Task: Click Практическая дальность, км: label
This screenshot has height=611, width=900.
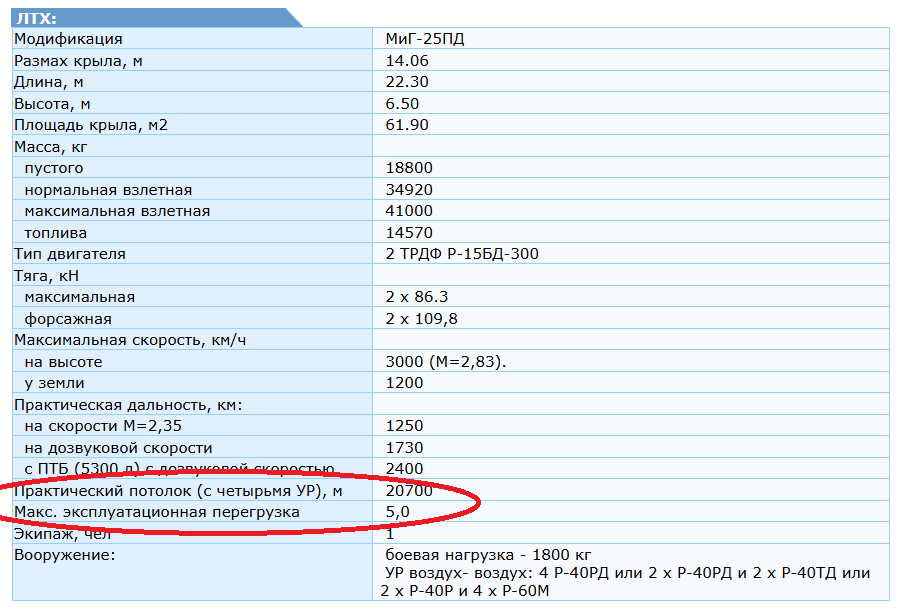Action: 128,405
